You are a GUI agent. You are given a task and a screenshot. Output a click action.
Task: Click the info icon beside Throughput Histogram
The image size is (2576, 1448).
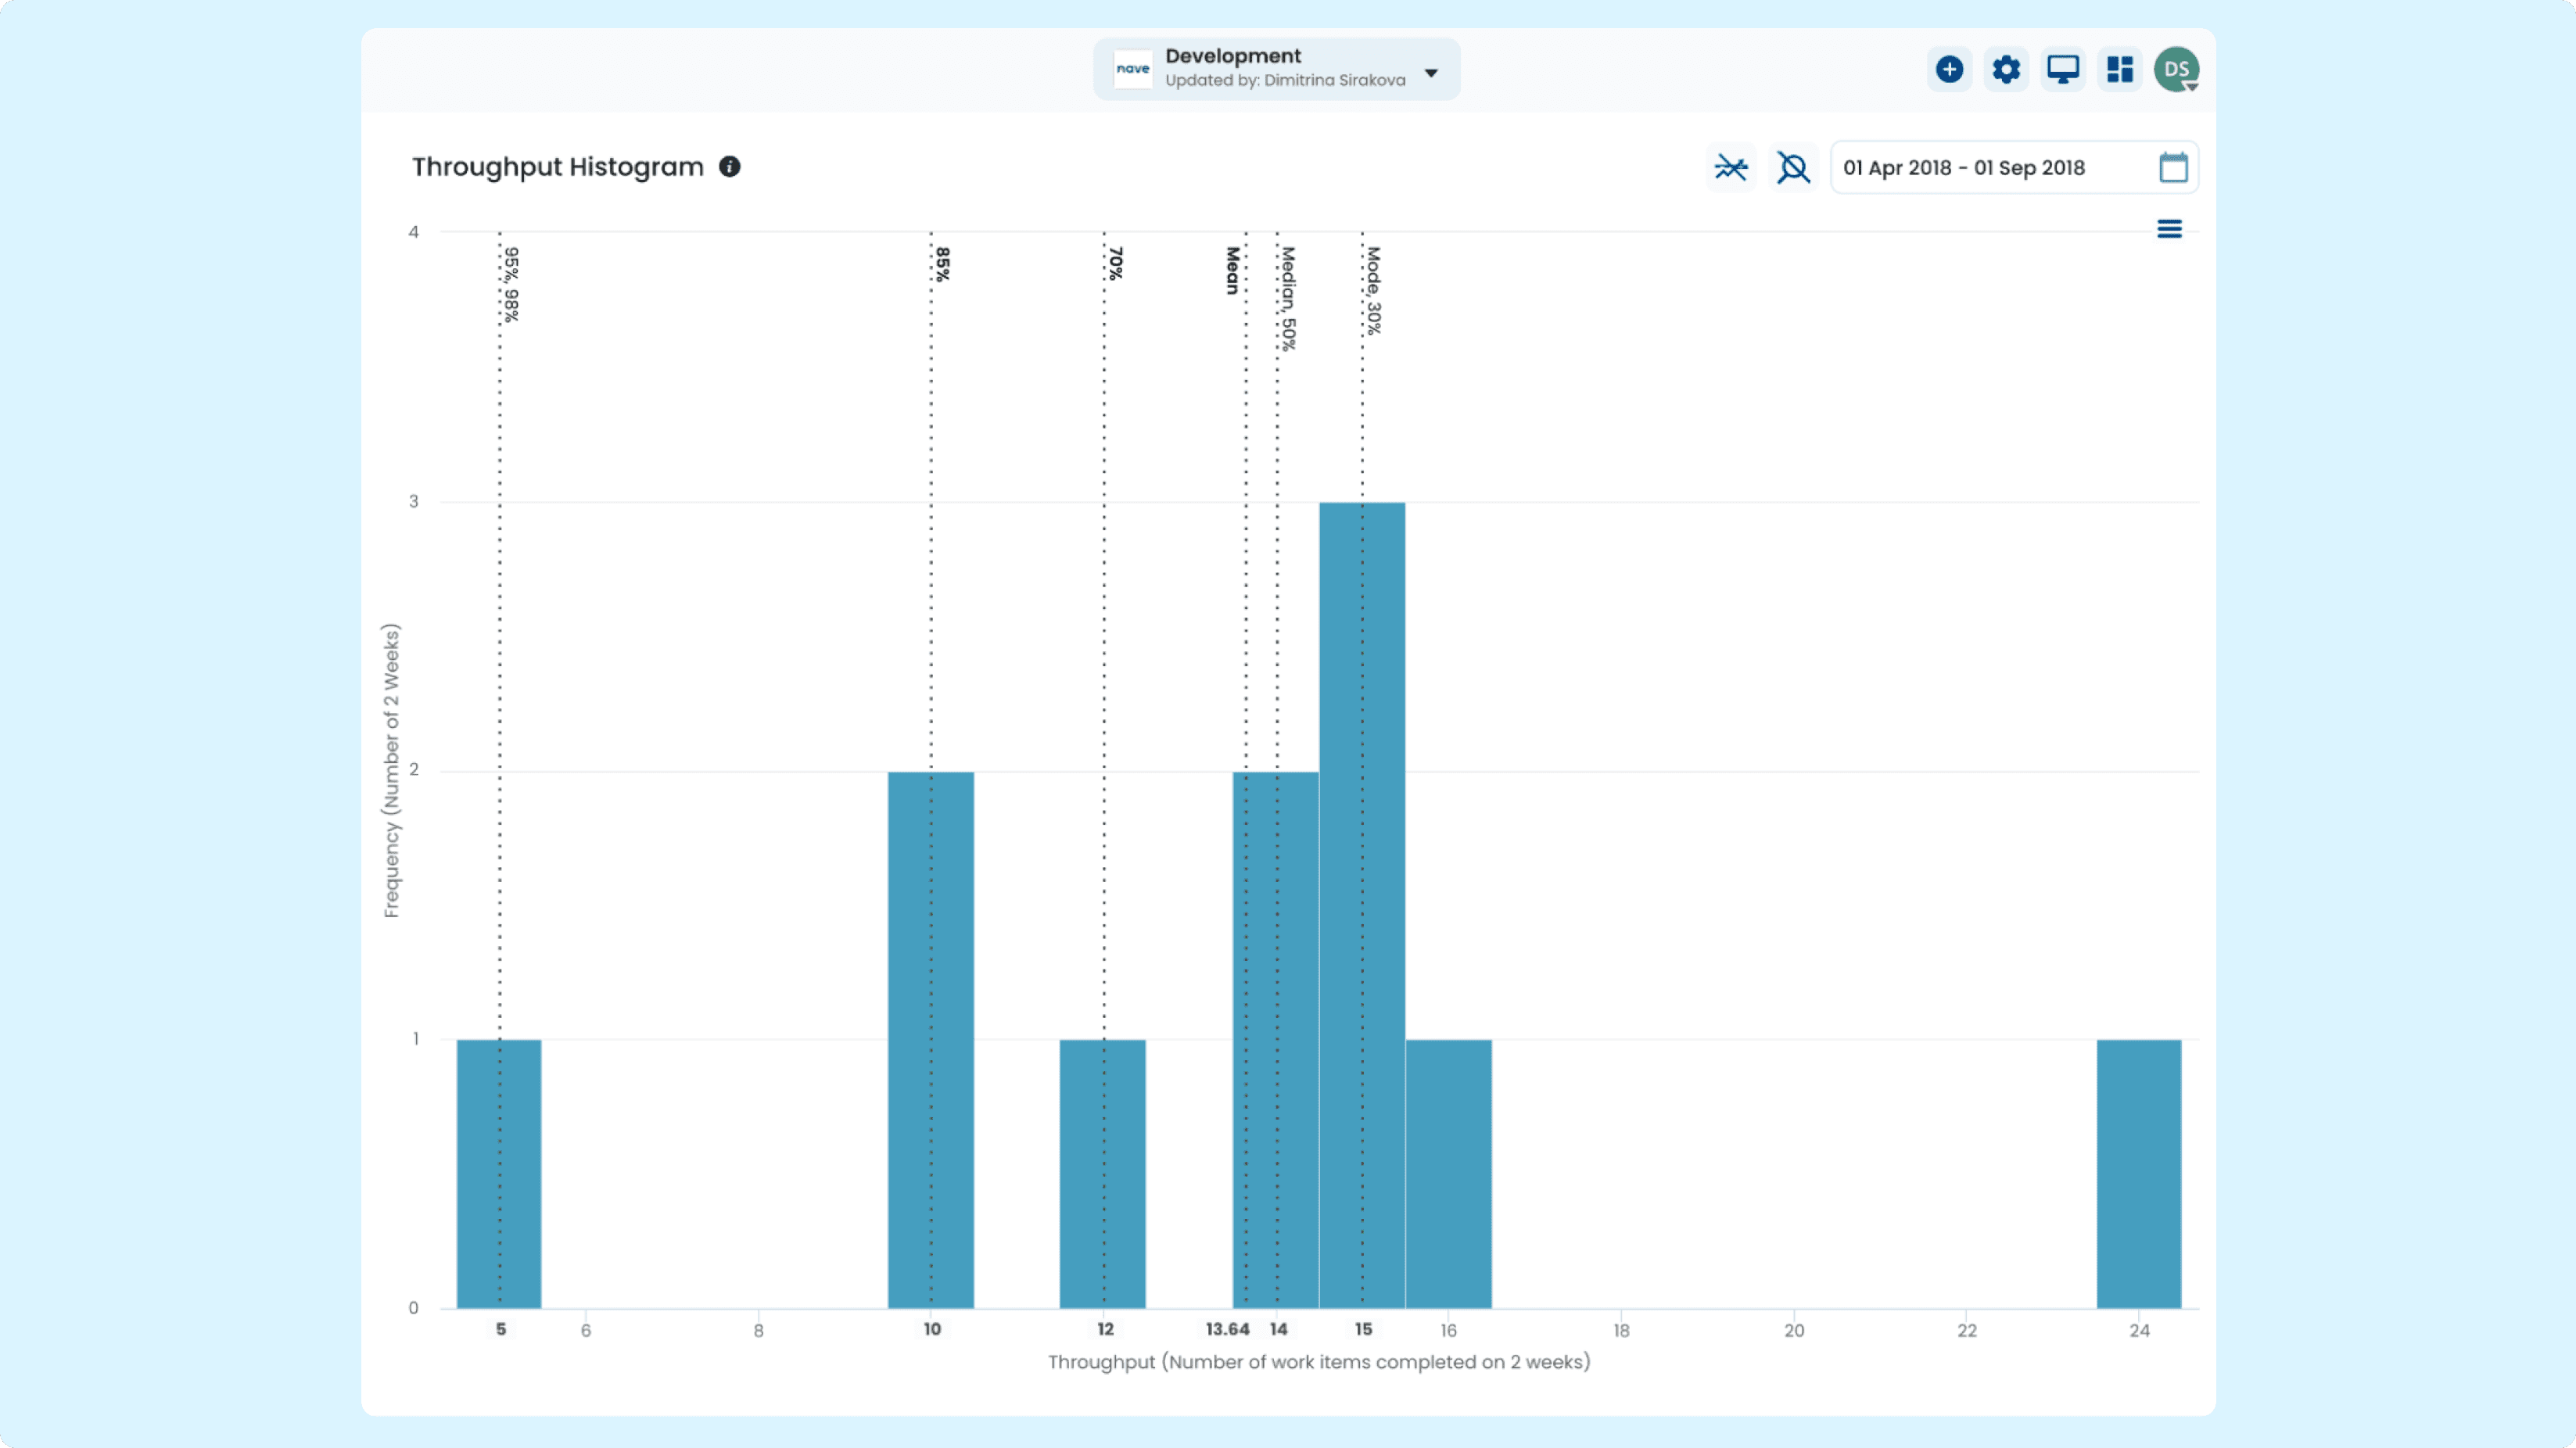[x=730, y=167]
